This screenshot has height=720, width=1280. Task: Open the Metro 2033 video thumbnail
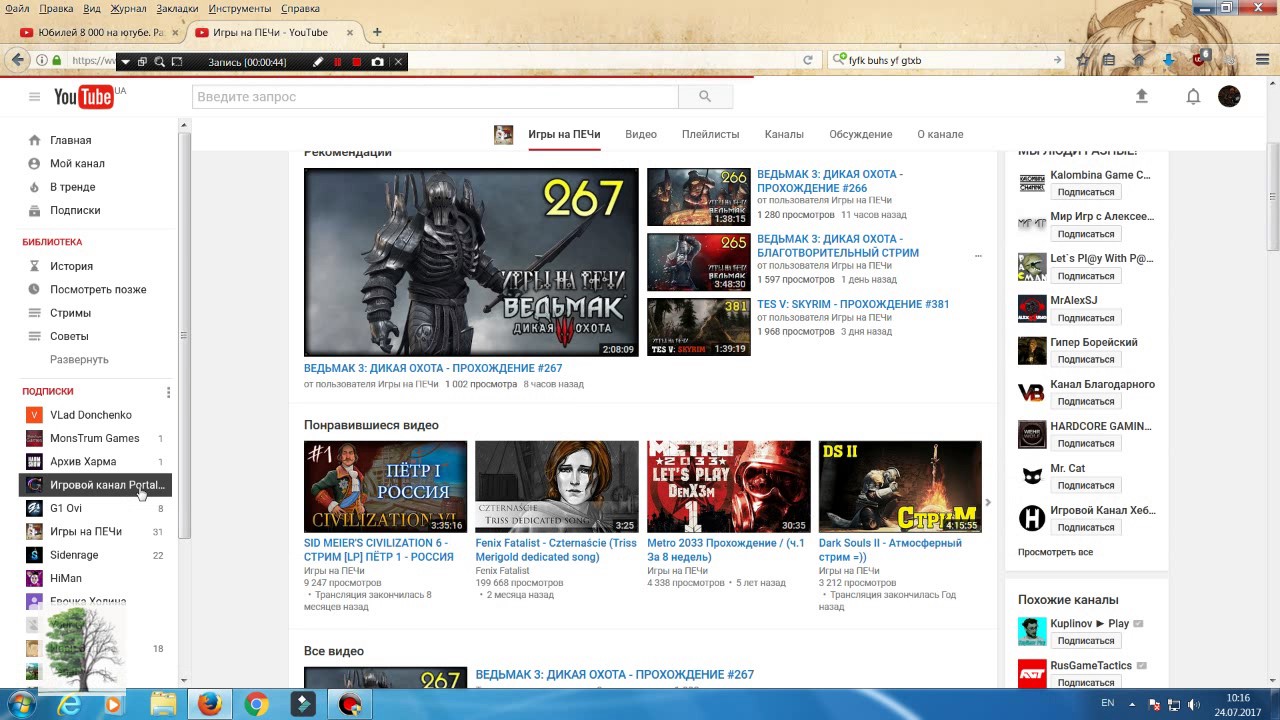click(x=728, y=487)
